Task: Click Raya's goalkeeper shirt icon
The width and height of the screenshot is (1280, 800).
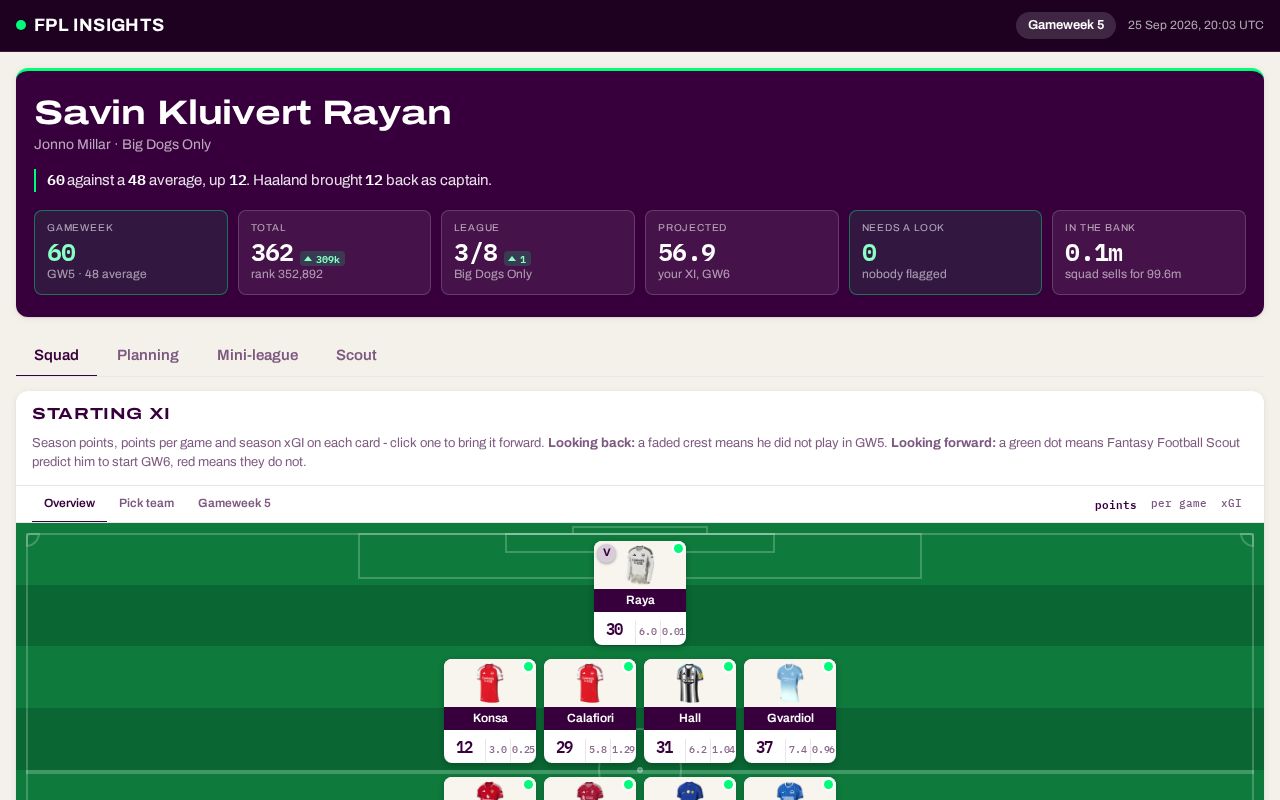Action: coord(640,565)
